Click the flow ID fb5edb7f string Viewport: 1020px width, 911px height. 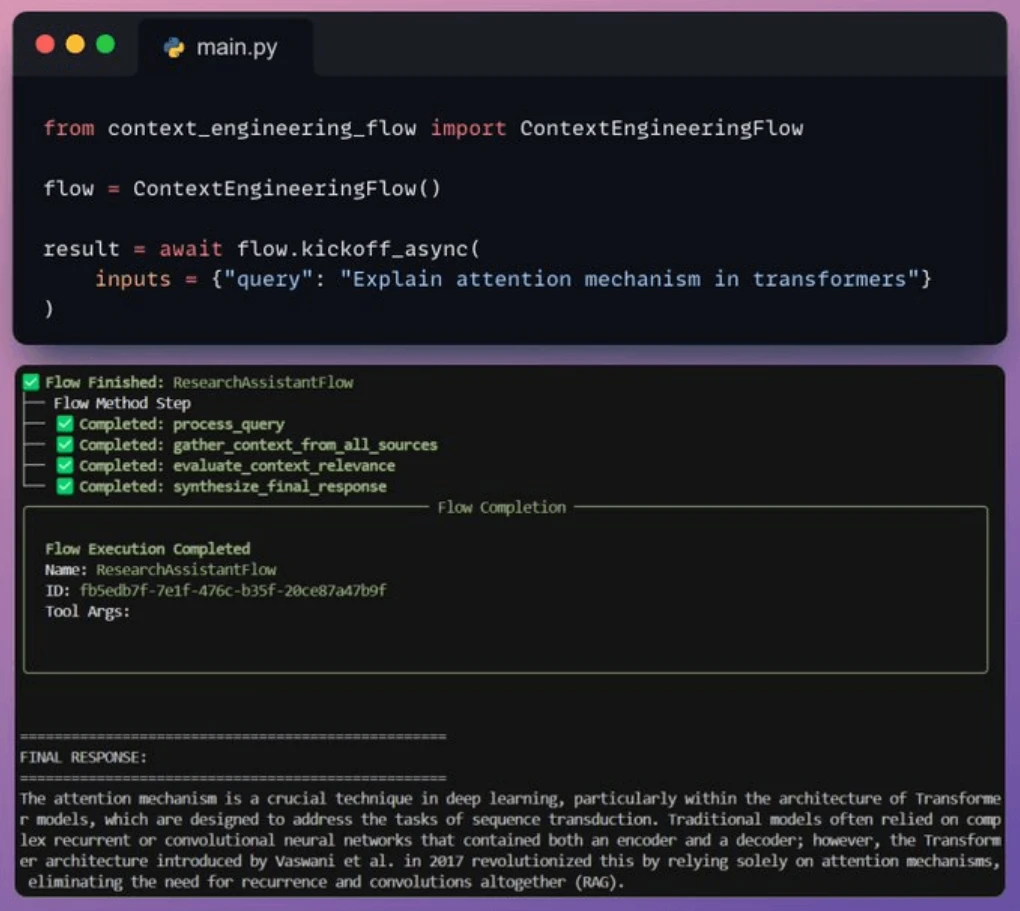coord(233,590)
